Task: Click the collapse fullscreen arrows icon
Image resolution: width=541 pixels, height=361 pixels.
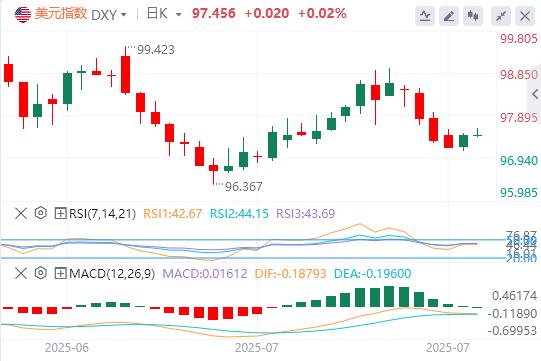Action: click(x=501, y=16)
